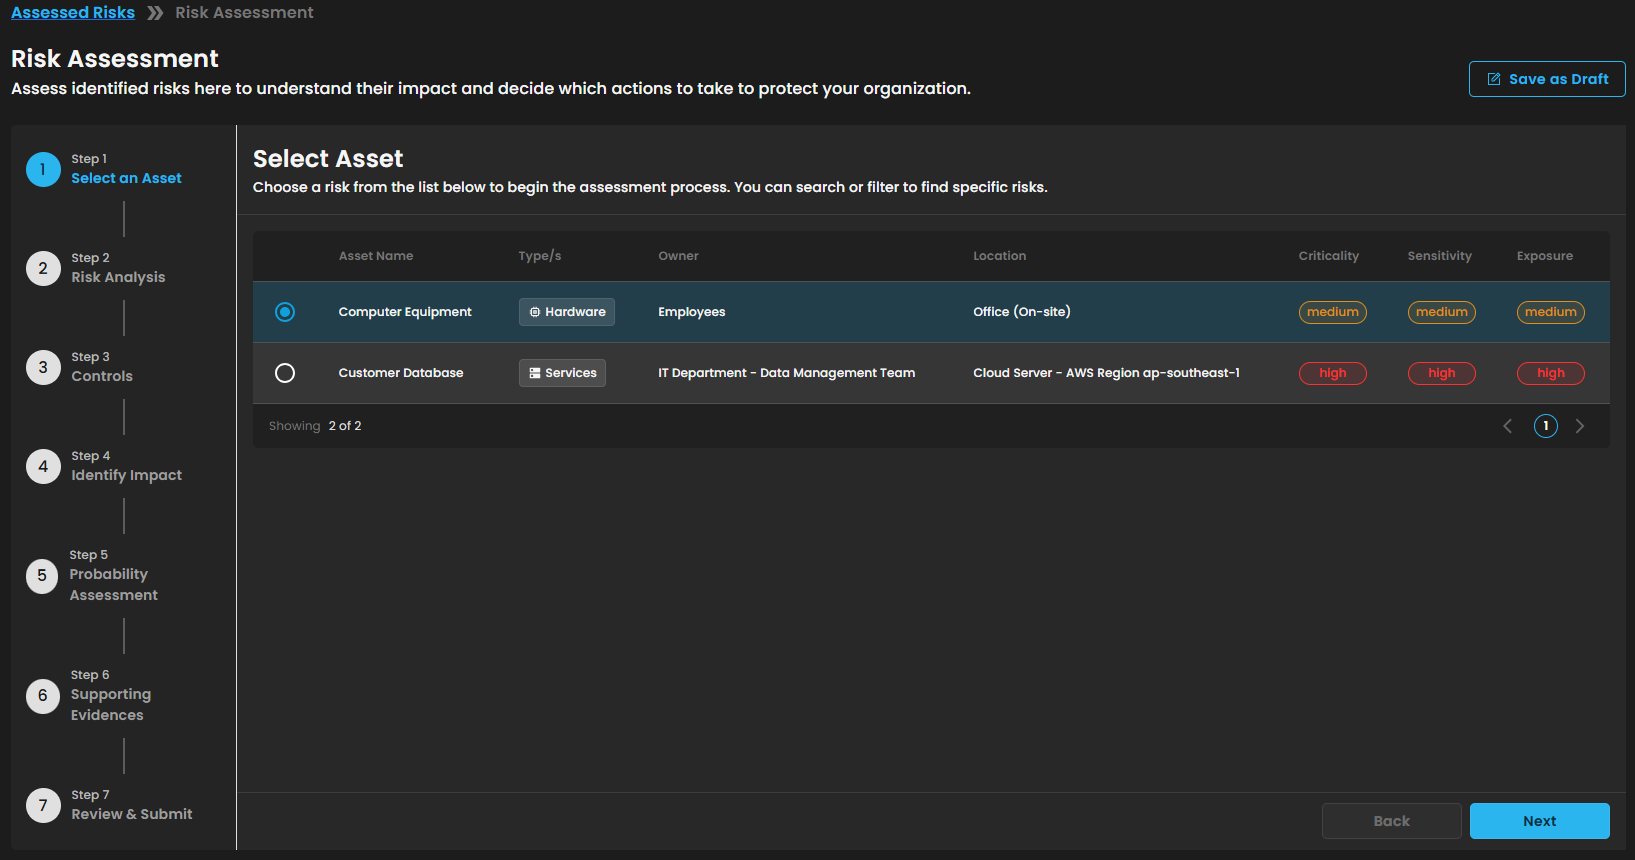Select the Customer Database radio button
Viewport: 1635px width, 860px height.
[285, 373]
